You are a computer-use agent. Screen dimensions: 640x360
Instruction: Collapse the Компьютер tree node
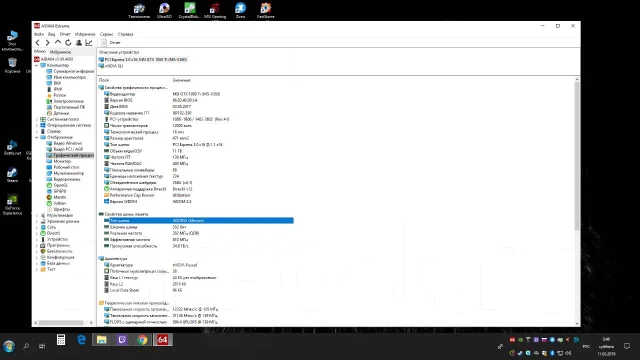37,65
